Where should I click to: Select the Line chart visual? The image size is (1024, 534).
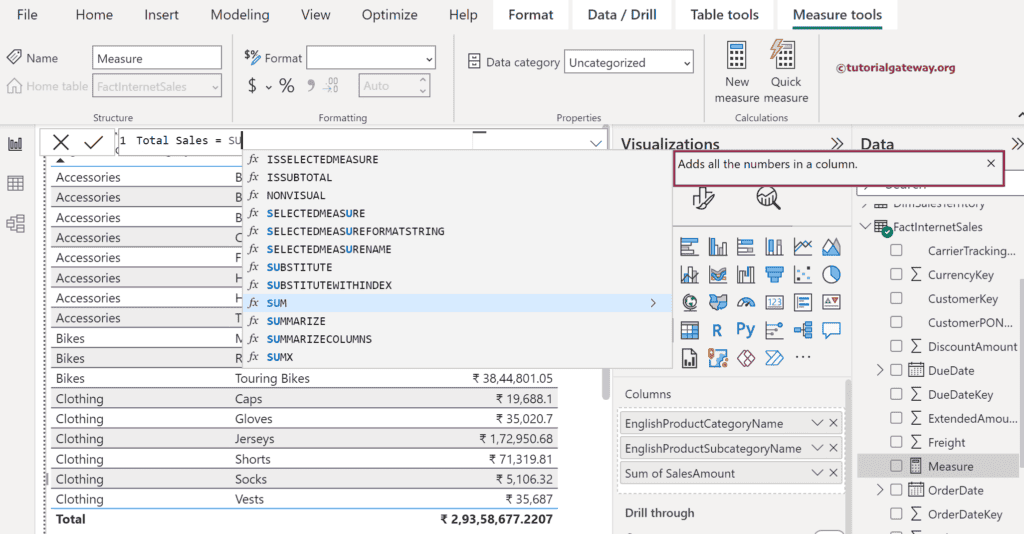tap(803, 247)
